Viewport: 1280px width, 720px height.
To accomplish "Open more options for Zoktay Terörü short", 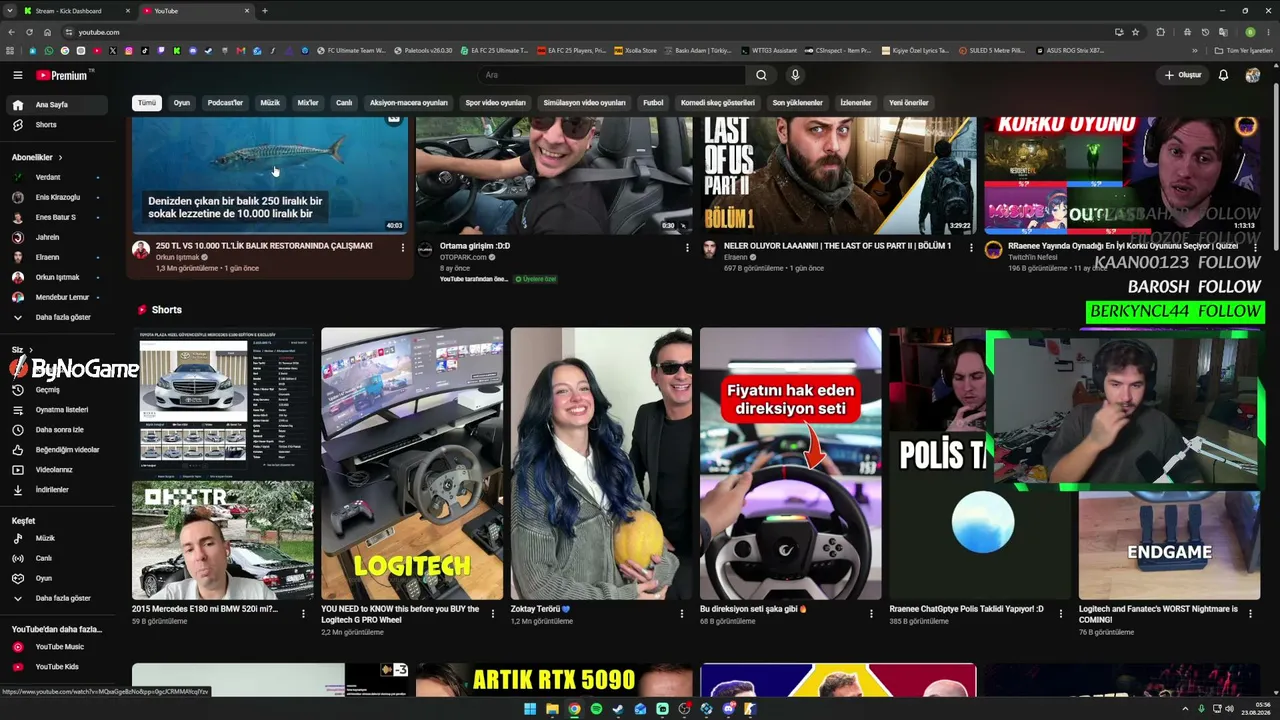I will tap(682, 613).
